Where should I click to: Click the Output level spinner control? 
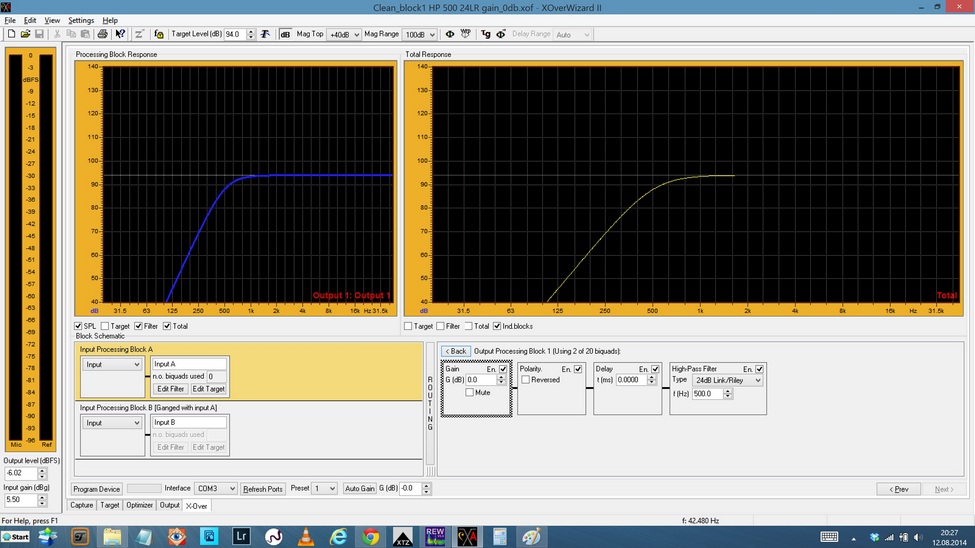[x=42, y=473]
